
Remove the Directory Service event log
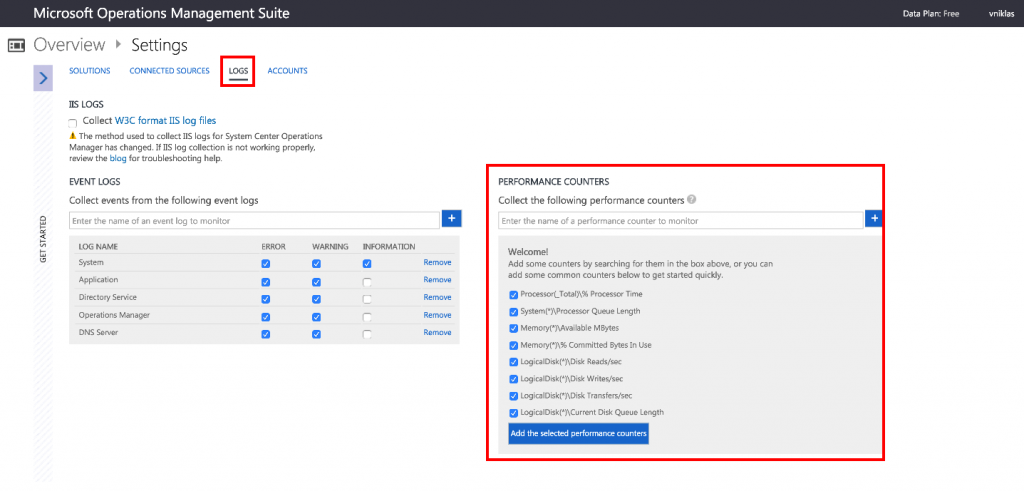click(x=437, y=297)
